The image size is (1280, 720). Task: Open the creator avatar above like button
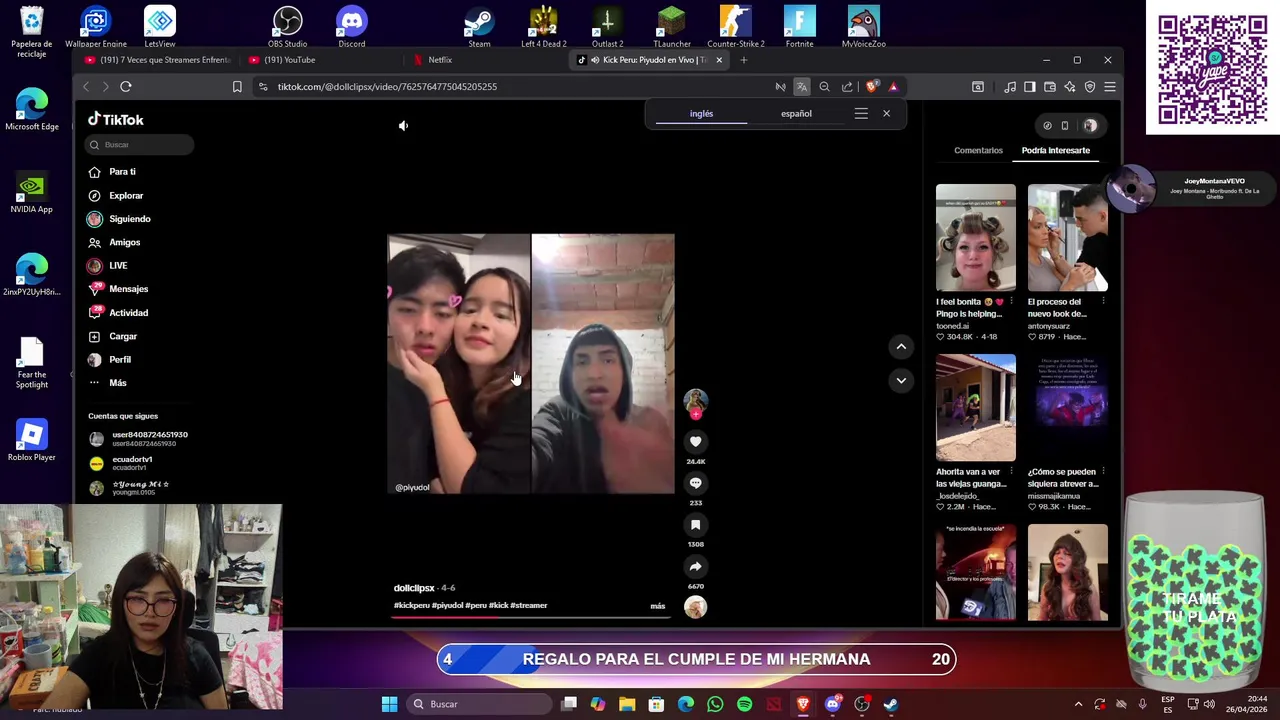695,401
